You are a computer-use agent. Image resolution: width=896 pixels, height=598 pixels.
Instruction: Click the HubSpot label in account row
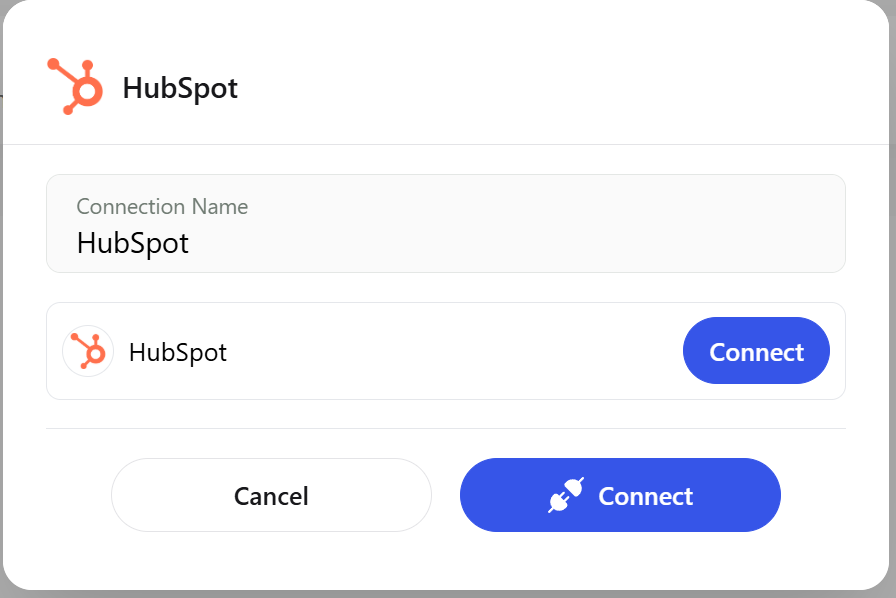coord(178,352)
